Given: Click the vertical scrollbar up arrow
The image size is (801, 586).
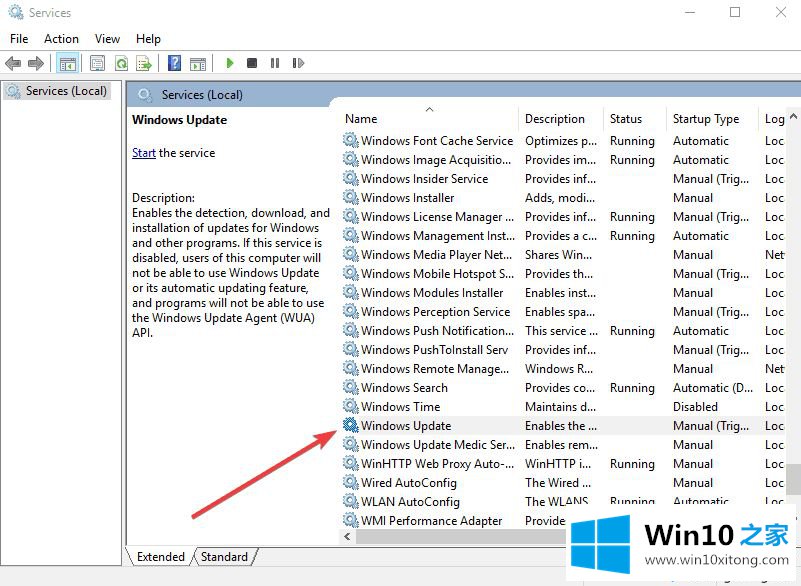Looking at the screenshot, I should 793,116.
